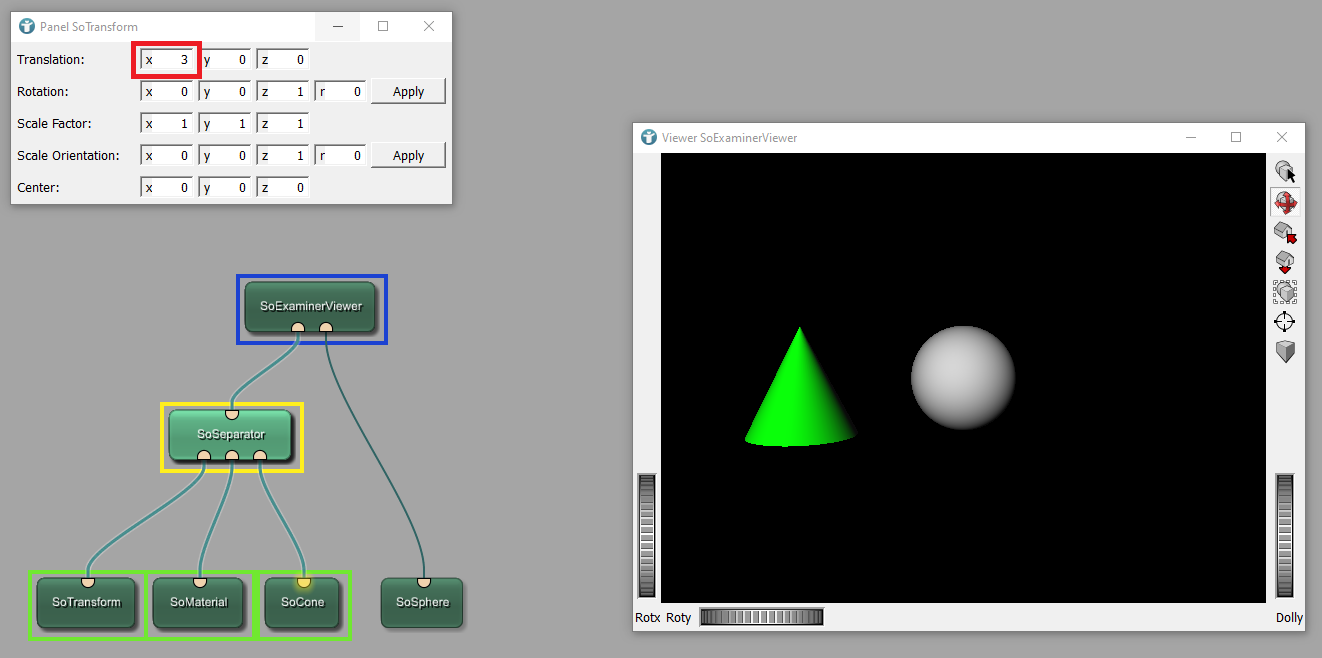Screen dimensions: 1322x658
Task: Activate the view rotation mode tool
Action: (1285, 202)
